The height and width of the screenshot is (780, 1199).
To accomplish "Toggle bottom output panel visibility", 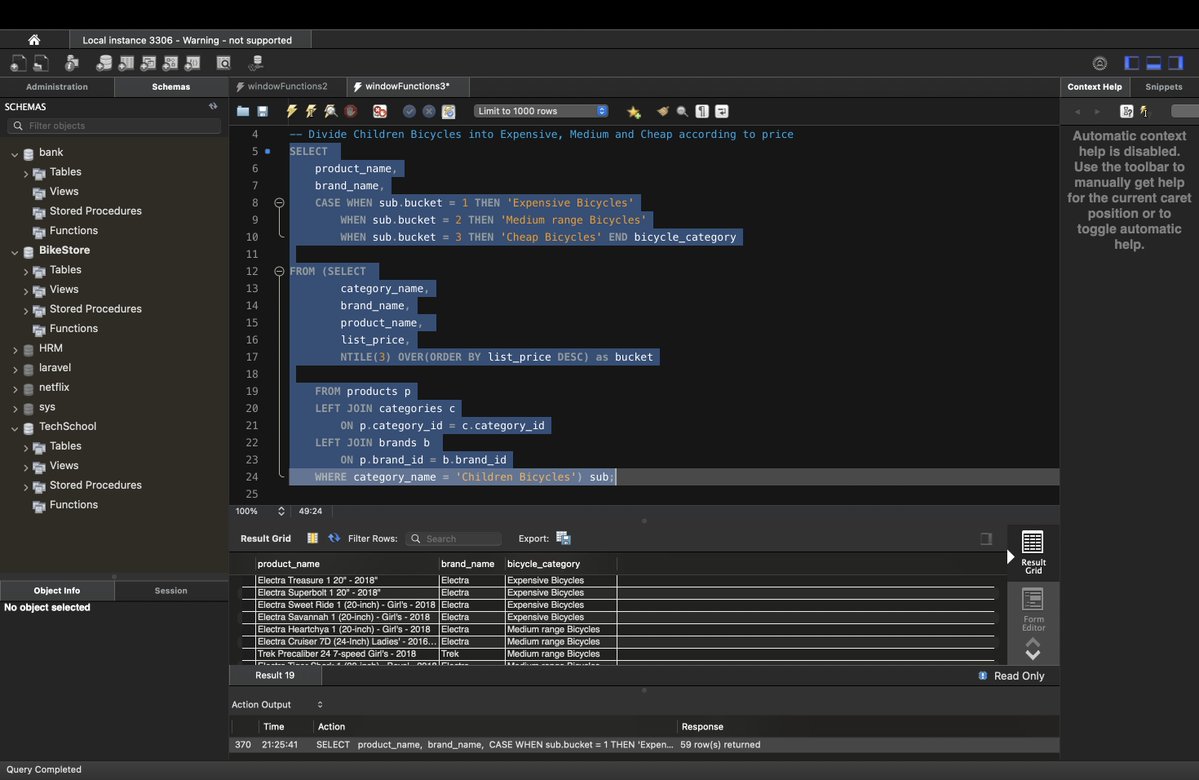I will 1154,63.
